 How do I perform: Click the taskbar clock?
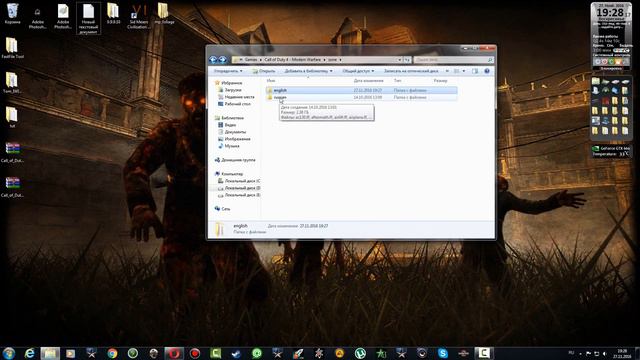(x=622, y=353)
